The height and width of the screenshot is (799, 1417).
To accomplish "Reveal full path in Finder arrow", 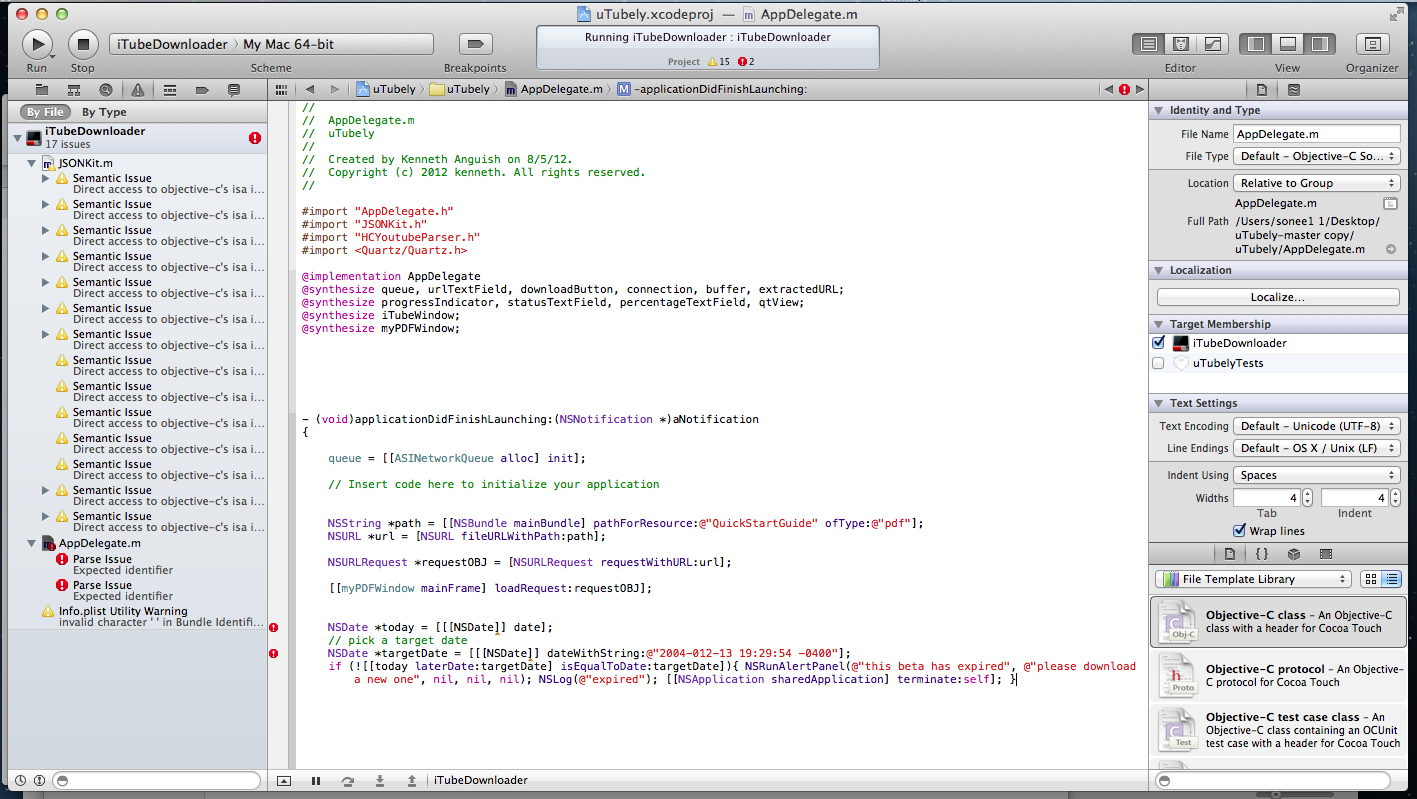I will (1391, 249).
